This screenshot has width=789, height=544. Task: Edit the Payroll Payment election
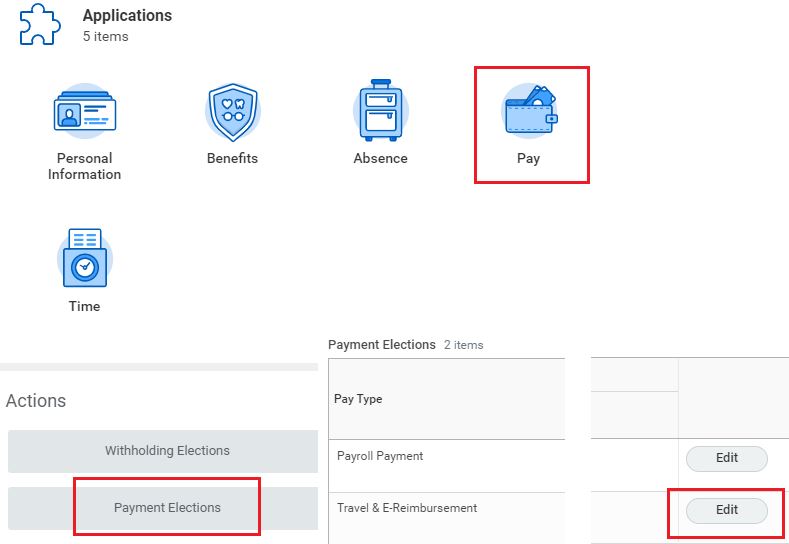point(727,458)
